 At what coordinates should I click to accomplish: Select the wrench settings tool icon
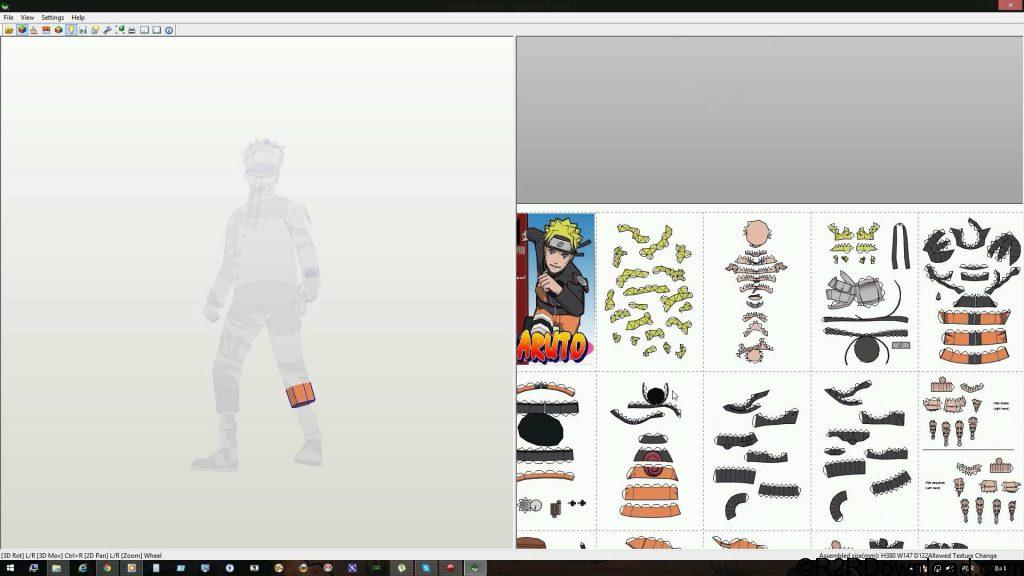pyautogui.click(x=108, y=30)
